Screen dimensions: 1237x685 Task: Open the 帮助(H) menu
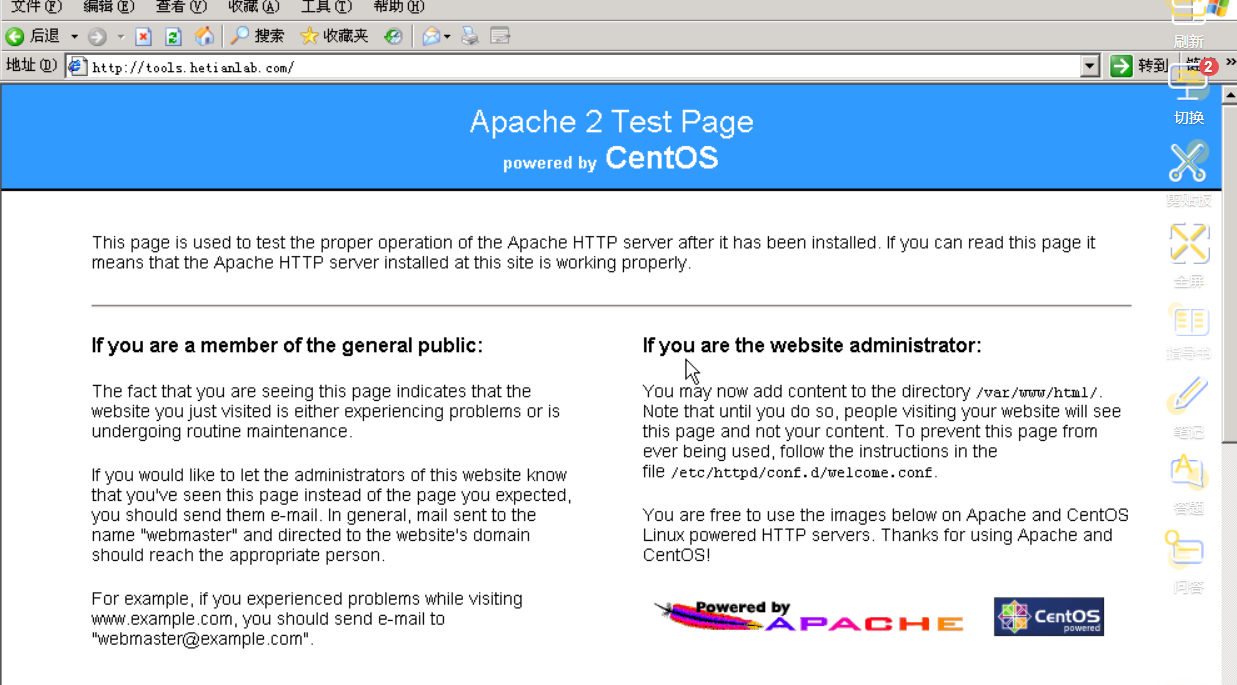pos(399,7)
